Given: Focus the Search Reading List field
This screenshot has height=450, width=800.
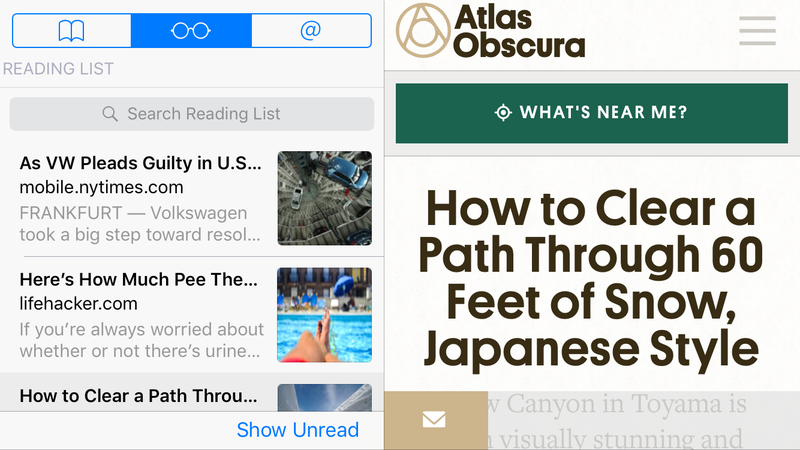Looking at the screenshot, I should click(192, 114).
